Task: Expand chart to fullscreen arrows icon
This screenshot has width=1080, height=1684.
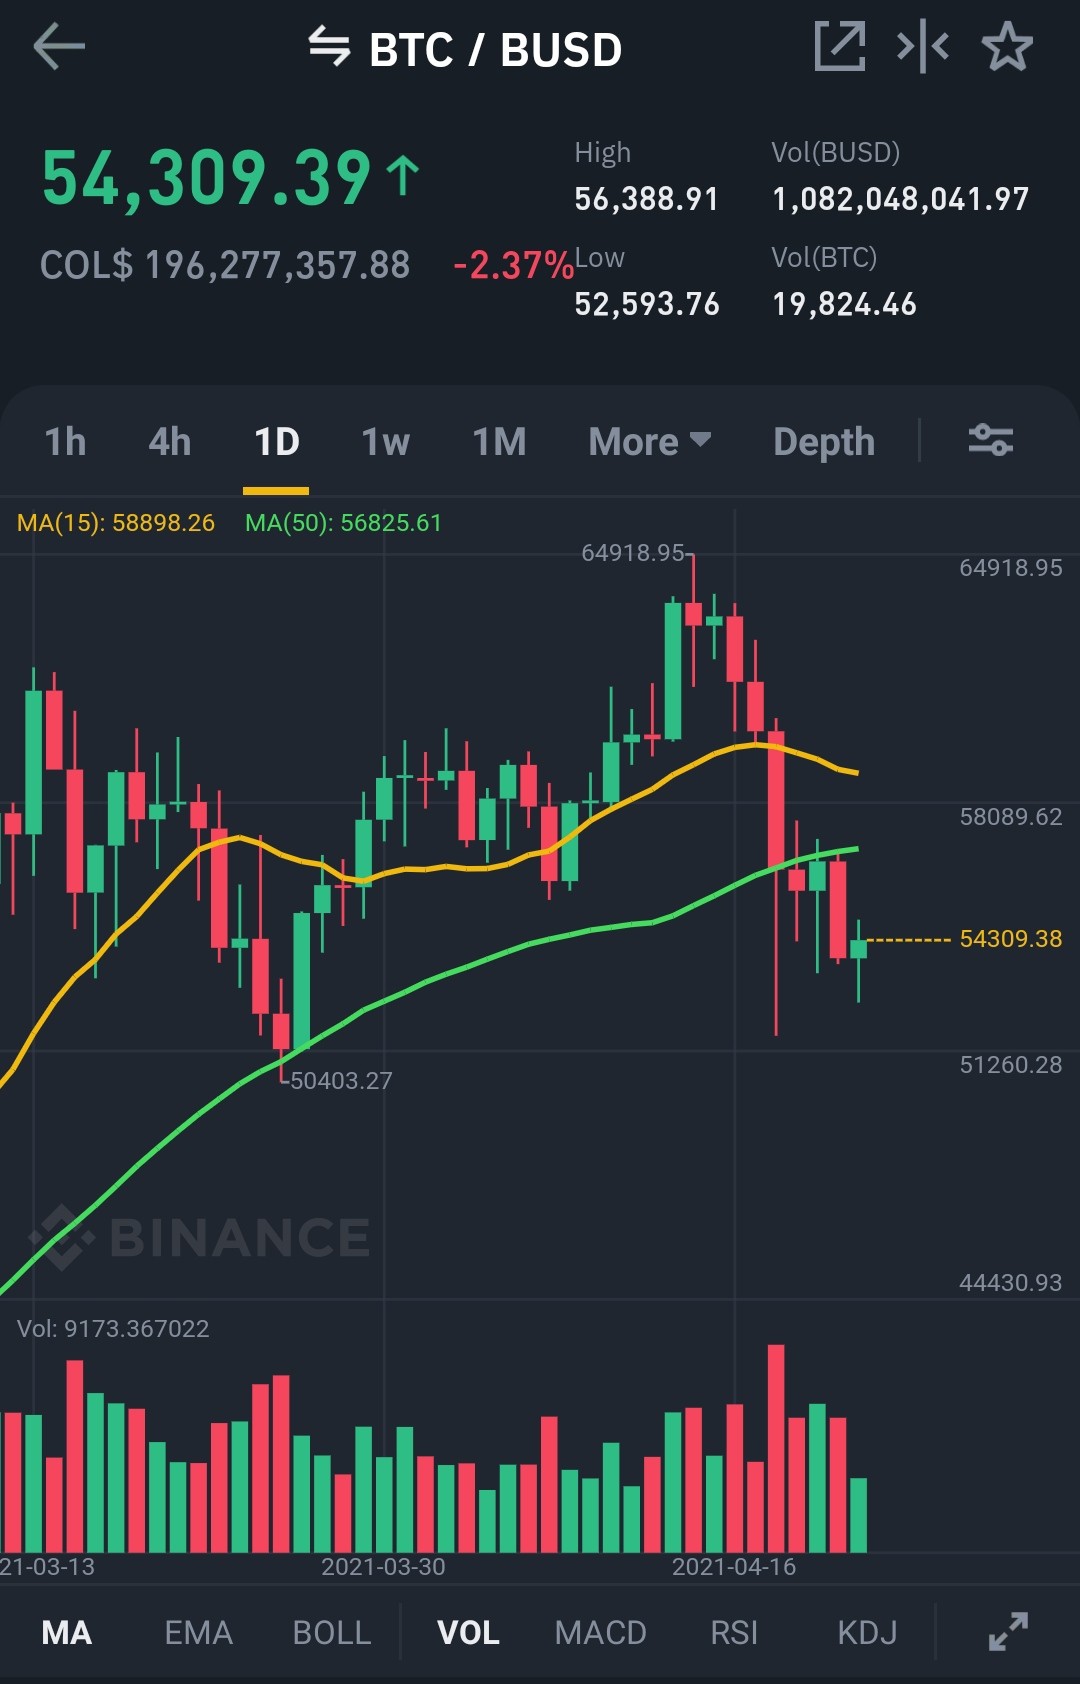Action: (x=1008, y=1631)
